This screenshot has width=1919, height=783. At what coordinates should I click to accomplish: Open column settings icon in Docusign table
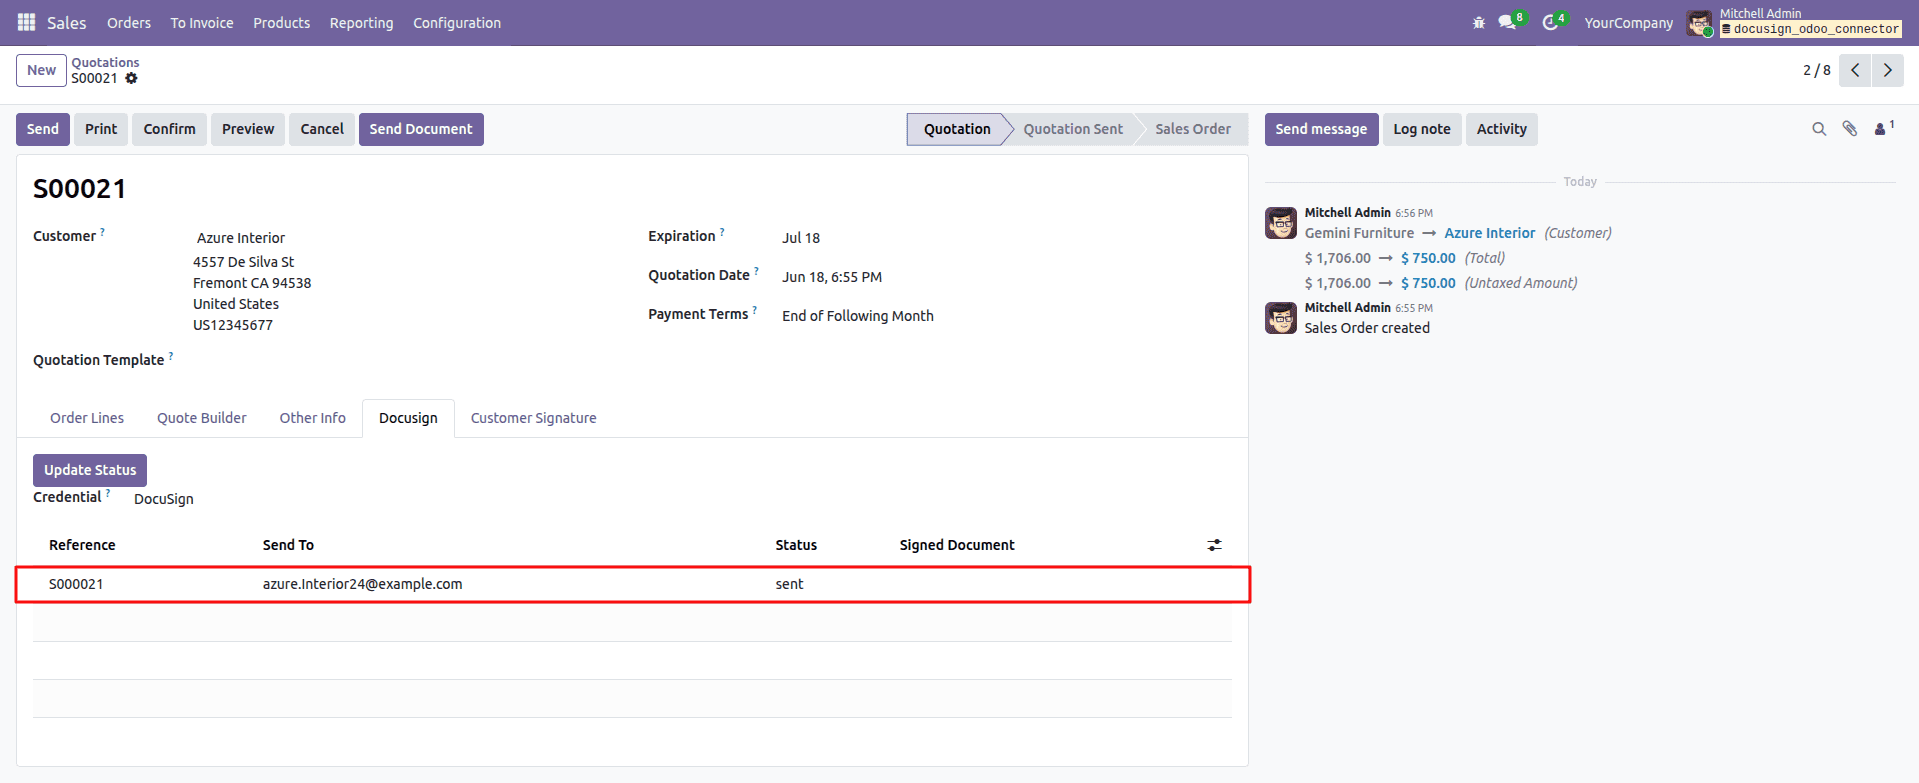click(1214, 545)
